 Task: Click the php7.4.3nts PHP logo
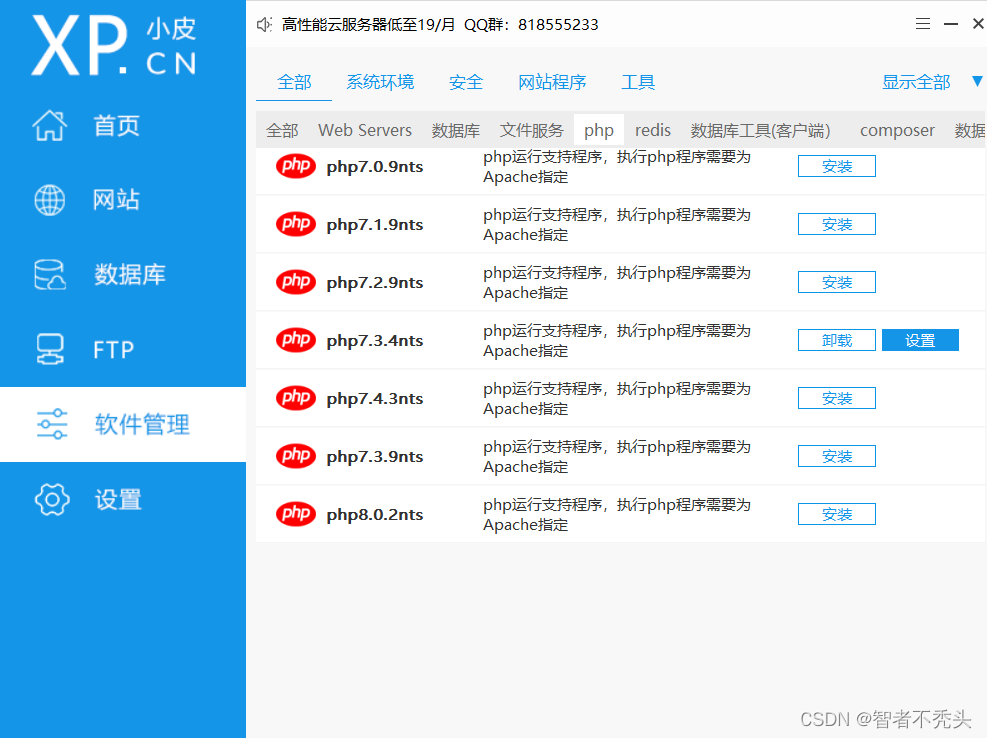(296, 398)
